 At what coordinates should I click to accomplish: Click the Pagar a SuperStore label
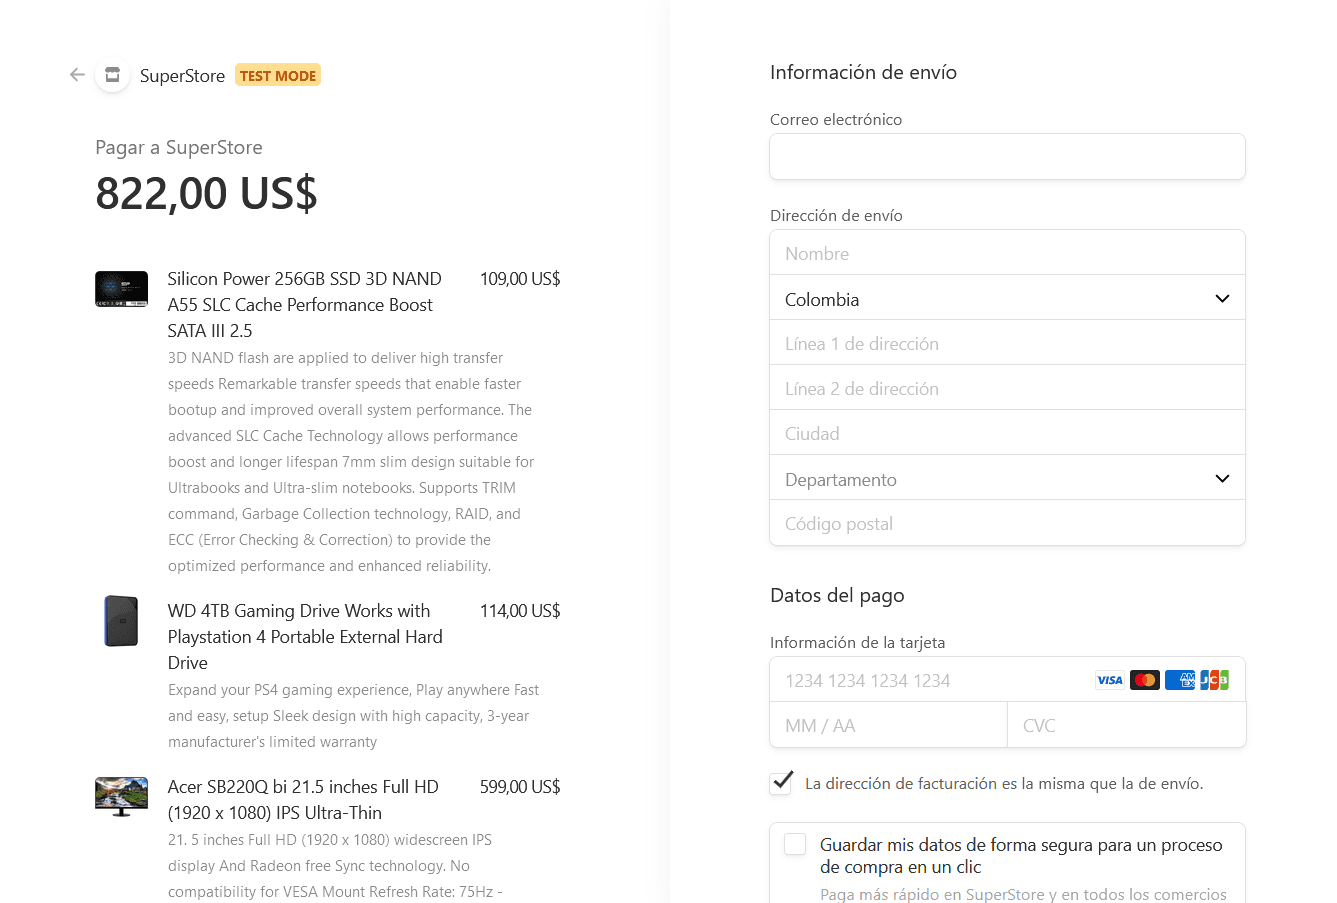point(179,147)
